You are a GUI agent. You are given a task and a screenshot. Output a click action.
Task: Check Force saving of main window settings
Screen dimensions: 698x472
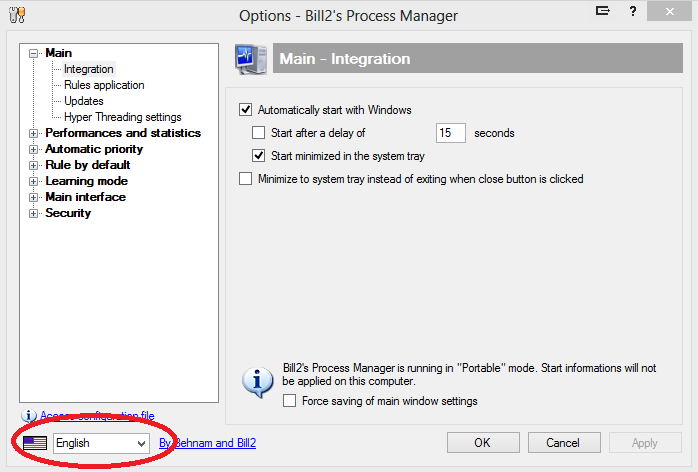pyautogui.click(x=290, y=401)
